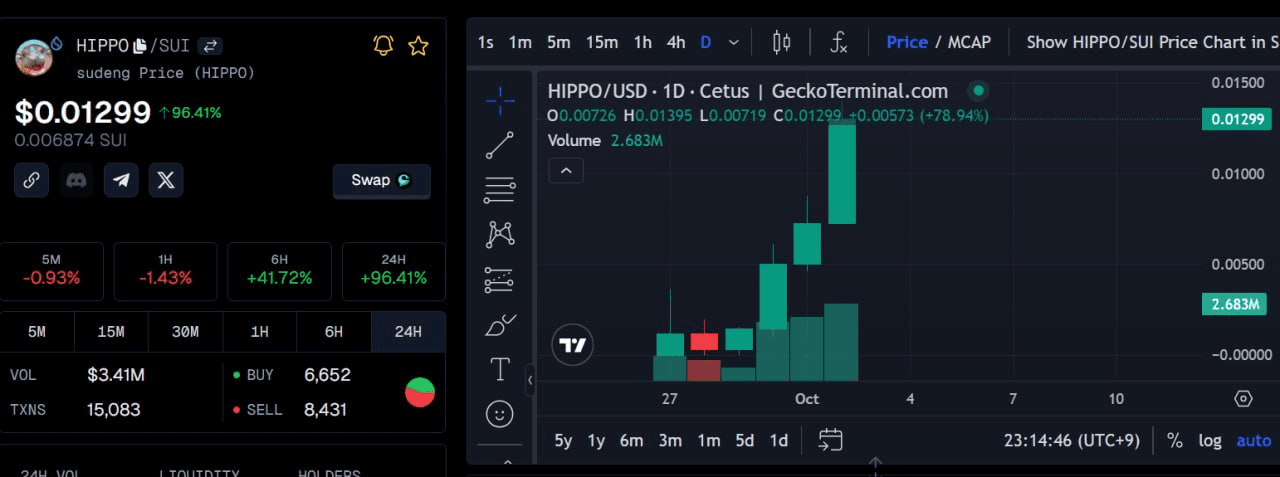The image size is (1280, 477).
Task: Set chart interval to 15m
Action: (602, 42)
